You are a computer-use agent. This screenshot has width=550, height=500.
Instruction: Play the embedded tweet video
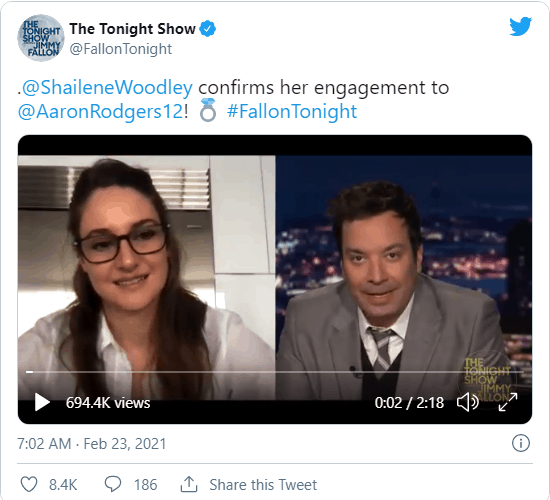point(42,402)
